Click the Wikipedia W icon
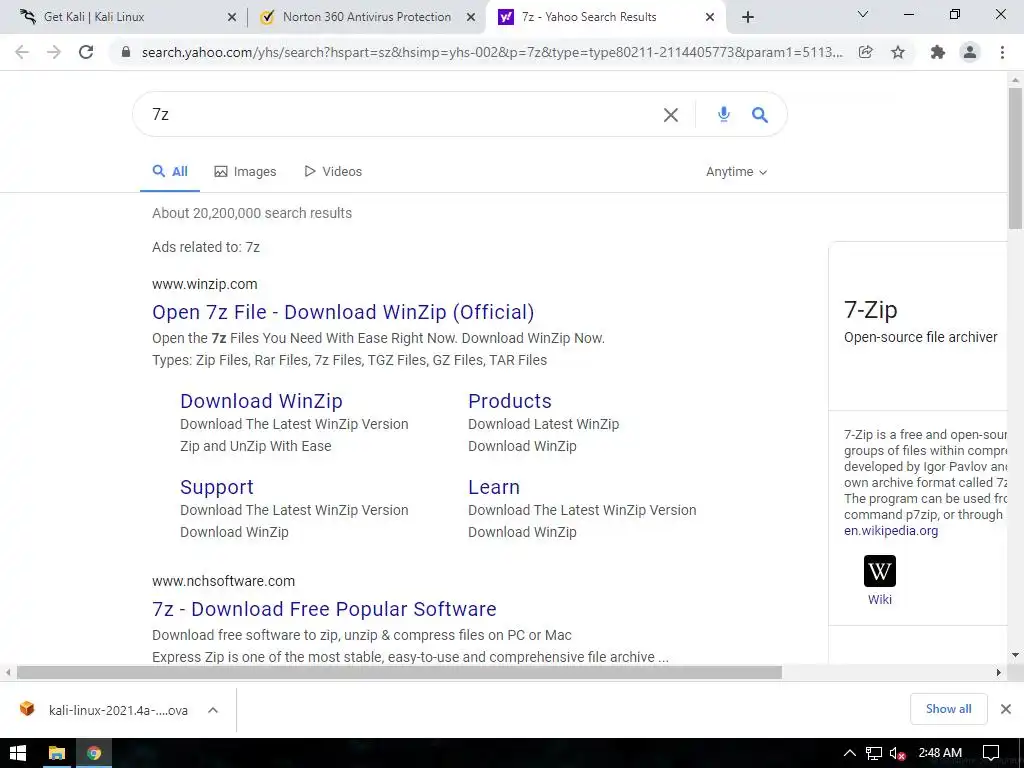 [880, 571]
